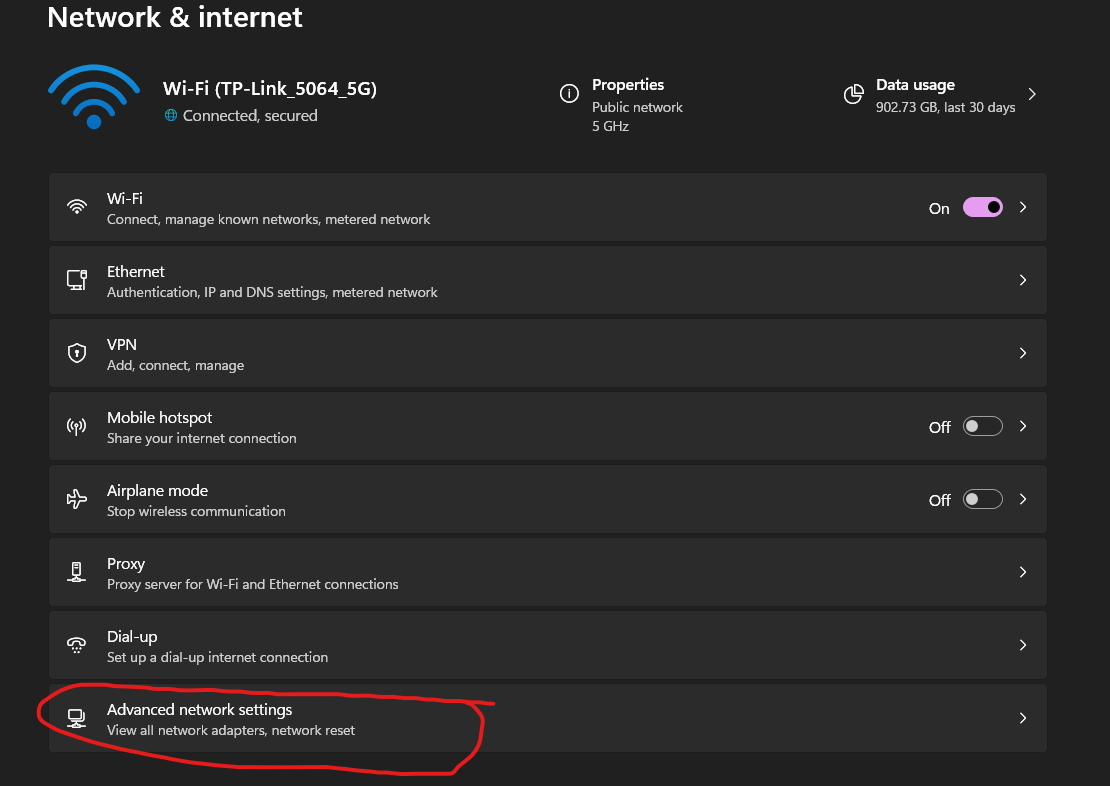
Task: Click the large Wi-Fi connection status icon
Action: pos(94,97)
